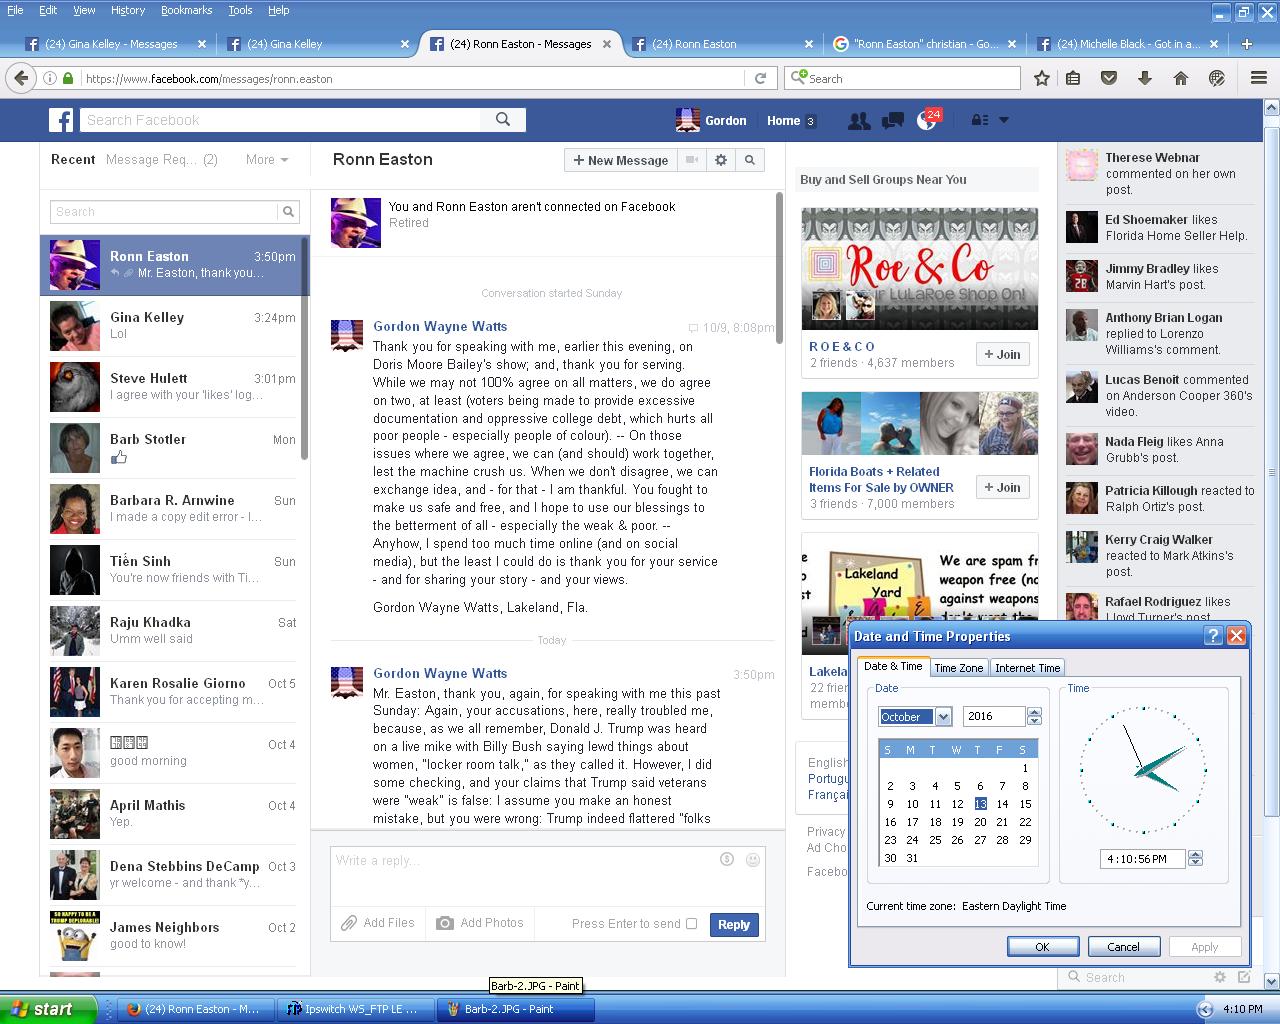Switch to the Time Zone tab
Viewport: 1280px width, 1024px height.
tap(958, 668)
